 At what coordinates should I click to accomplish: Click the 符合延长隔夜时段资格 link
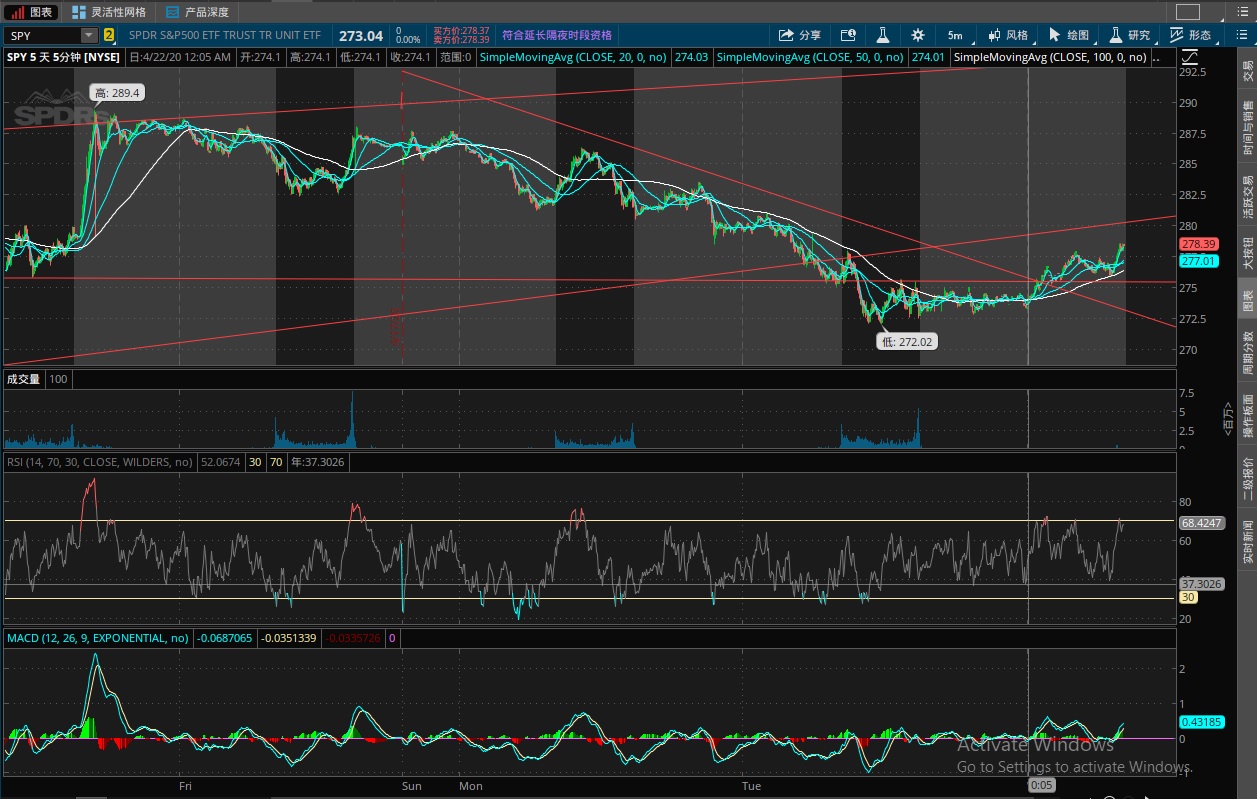pyautogui.click(x=557, y=35)
